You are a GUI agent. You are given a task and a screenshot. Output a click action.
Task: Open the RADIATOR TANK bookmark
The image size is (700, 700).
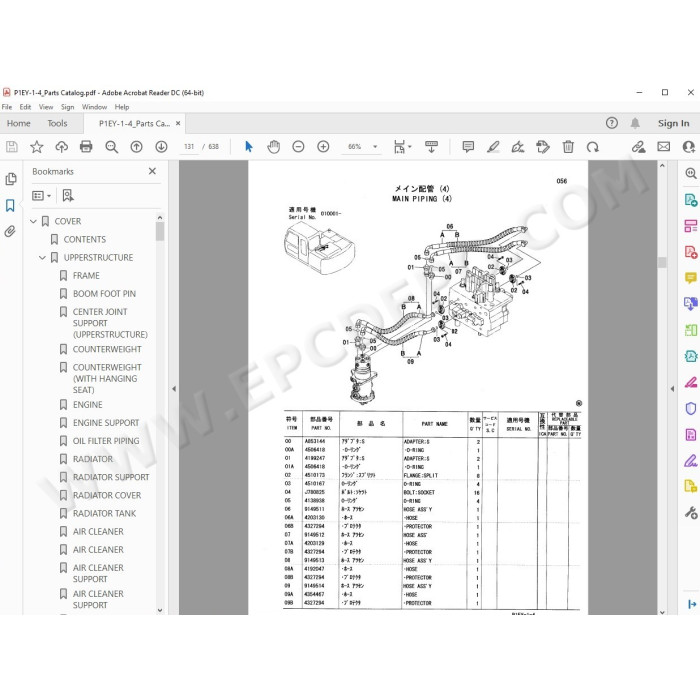(x=104, y=513)
